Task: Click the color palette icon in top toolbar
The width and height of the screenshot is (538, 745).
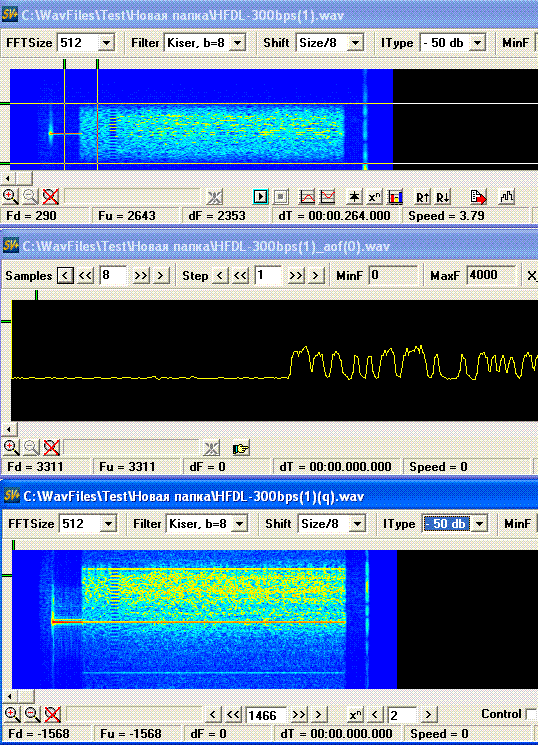Action: 394,197
